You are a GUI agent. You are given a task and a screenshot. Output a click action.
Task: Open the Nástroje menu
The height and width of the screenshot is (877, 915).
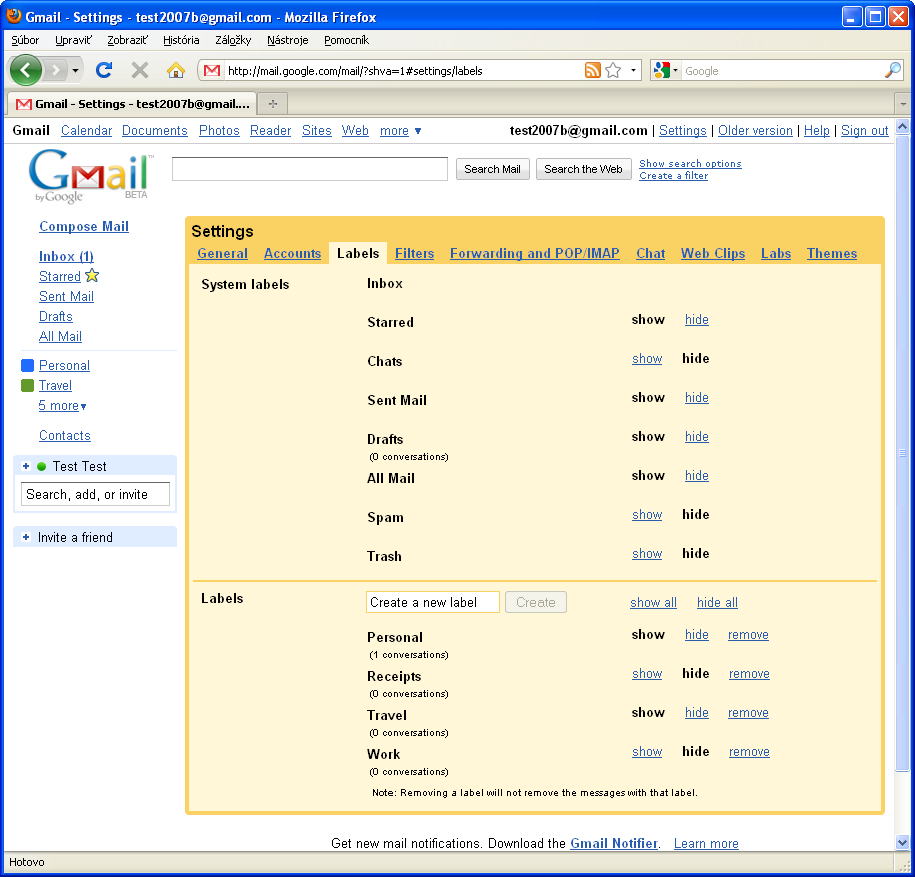[x=288, y=40]
